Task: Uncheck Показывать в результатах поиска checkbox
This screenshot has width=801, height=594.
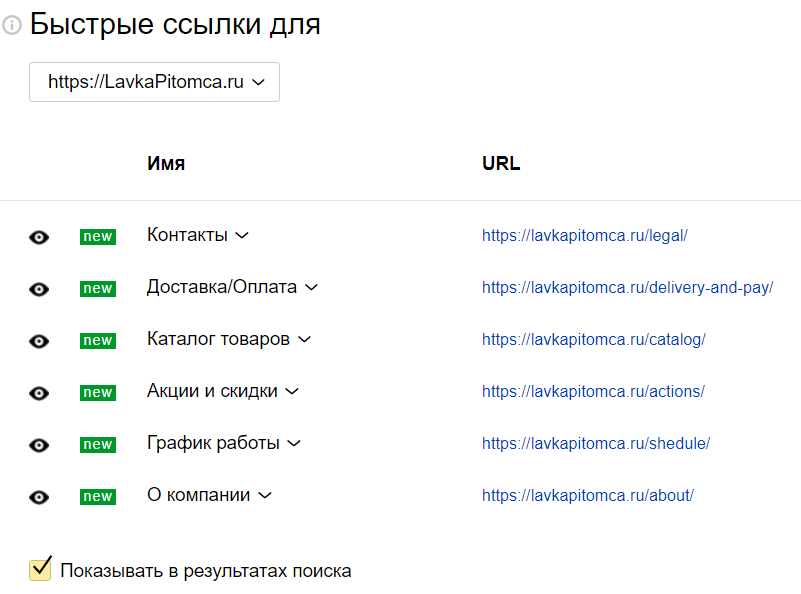Action: [x=40, y=569]
